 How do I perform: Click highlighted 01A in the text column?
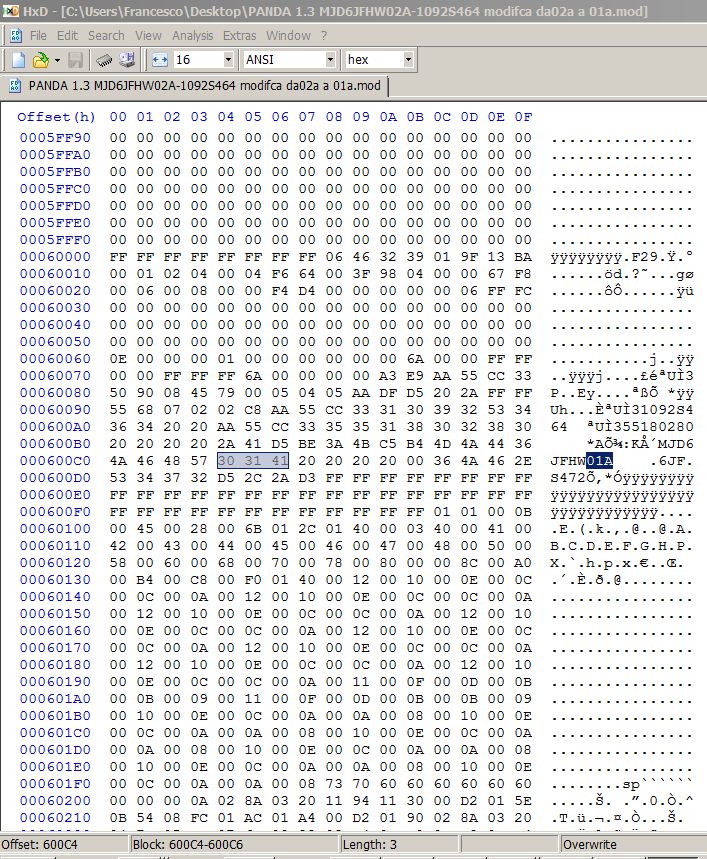[599, 461]
